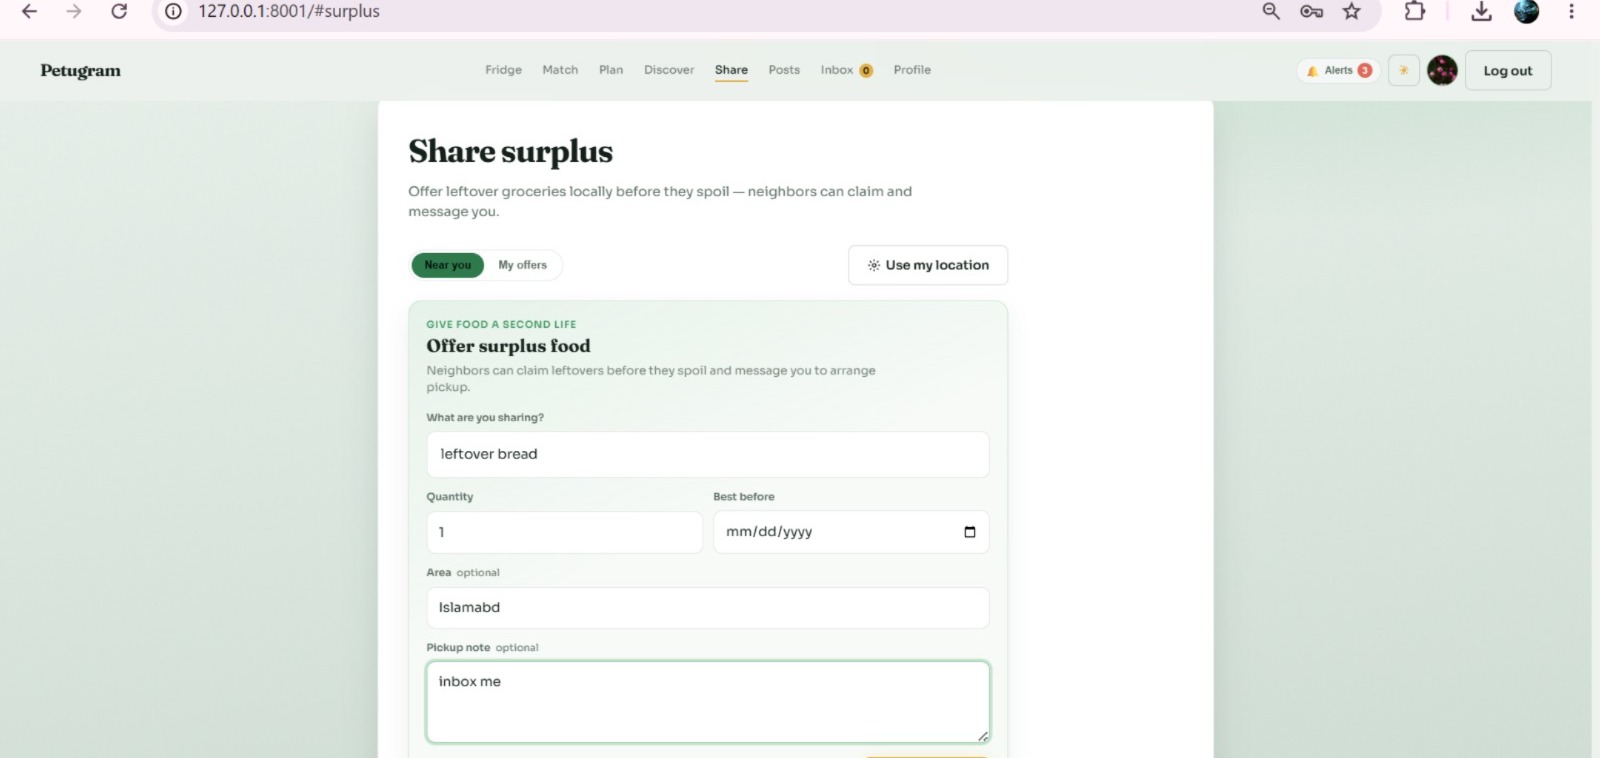Go to the Fridge tab
The height and width of the screenshot is (758, 1600).
click(503, 70)
